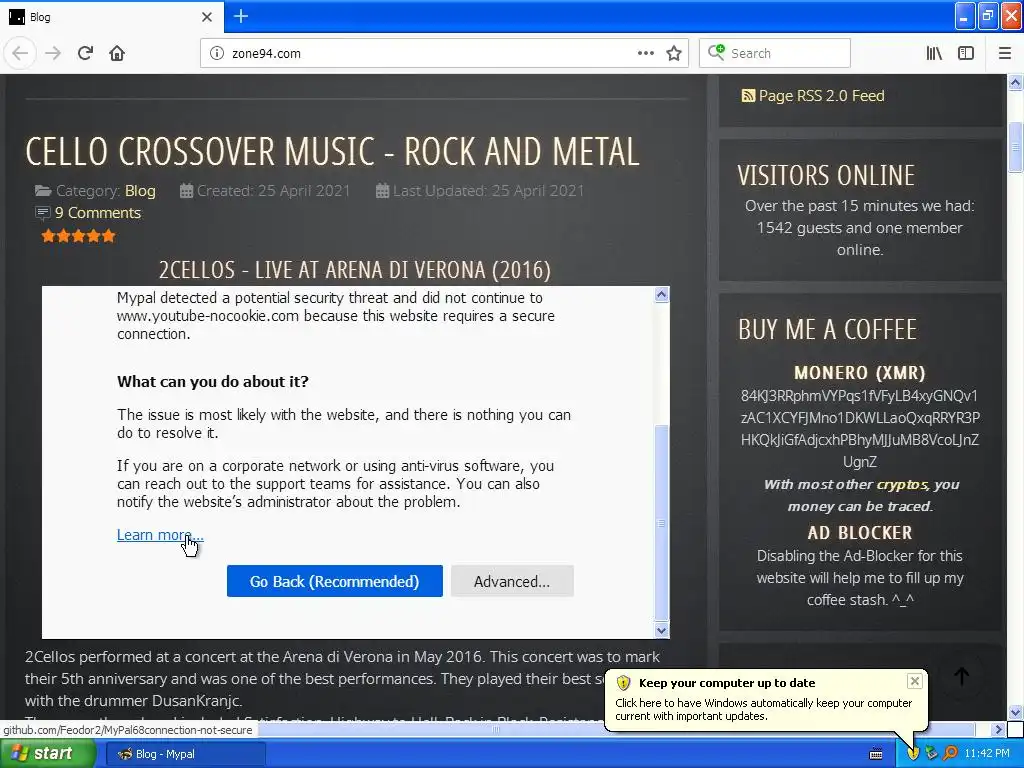Click the Monero wallet address text
The width and height of the screenshot is (1024, 768).
[x=859, y=428]
